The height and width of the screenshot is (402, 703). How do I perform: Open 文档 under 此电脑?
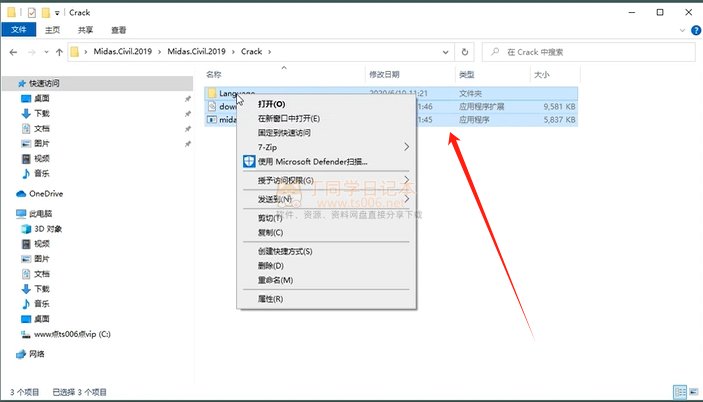(42, 274)
